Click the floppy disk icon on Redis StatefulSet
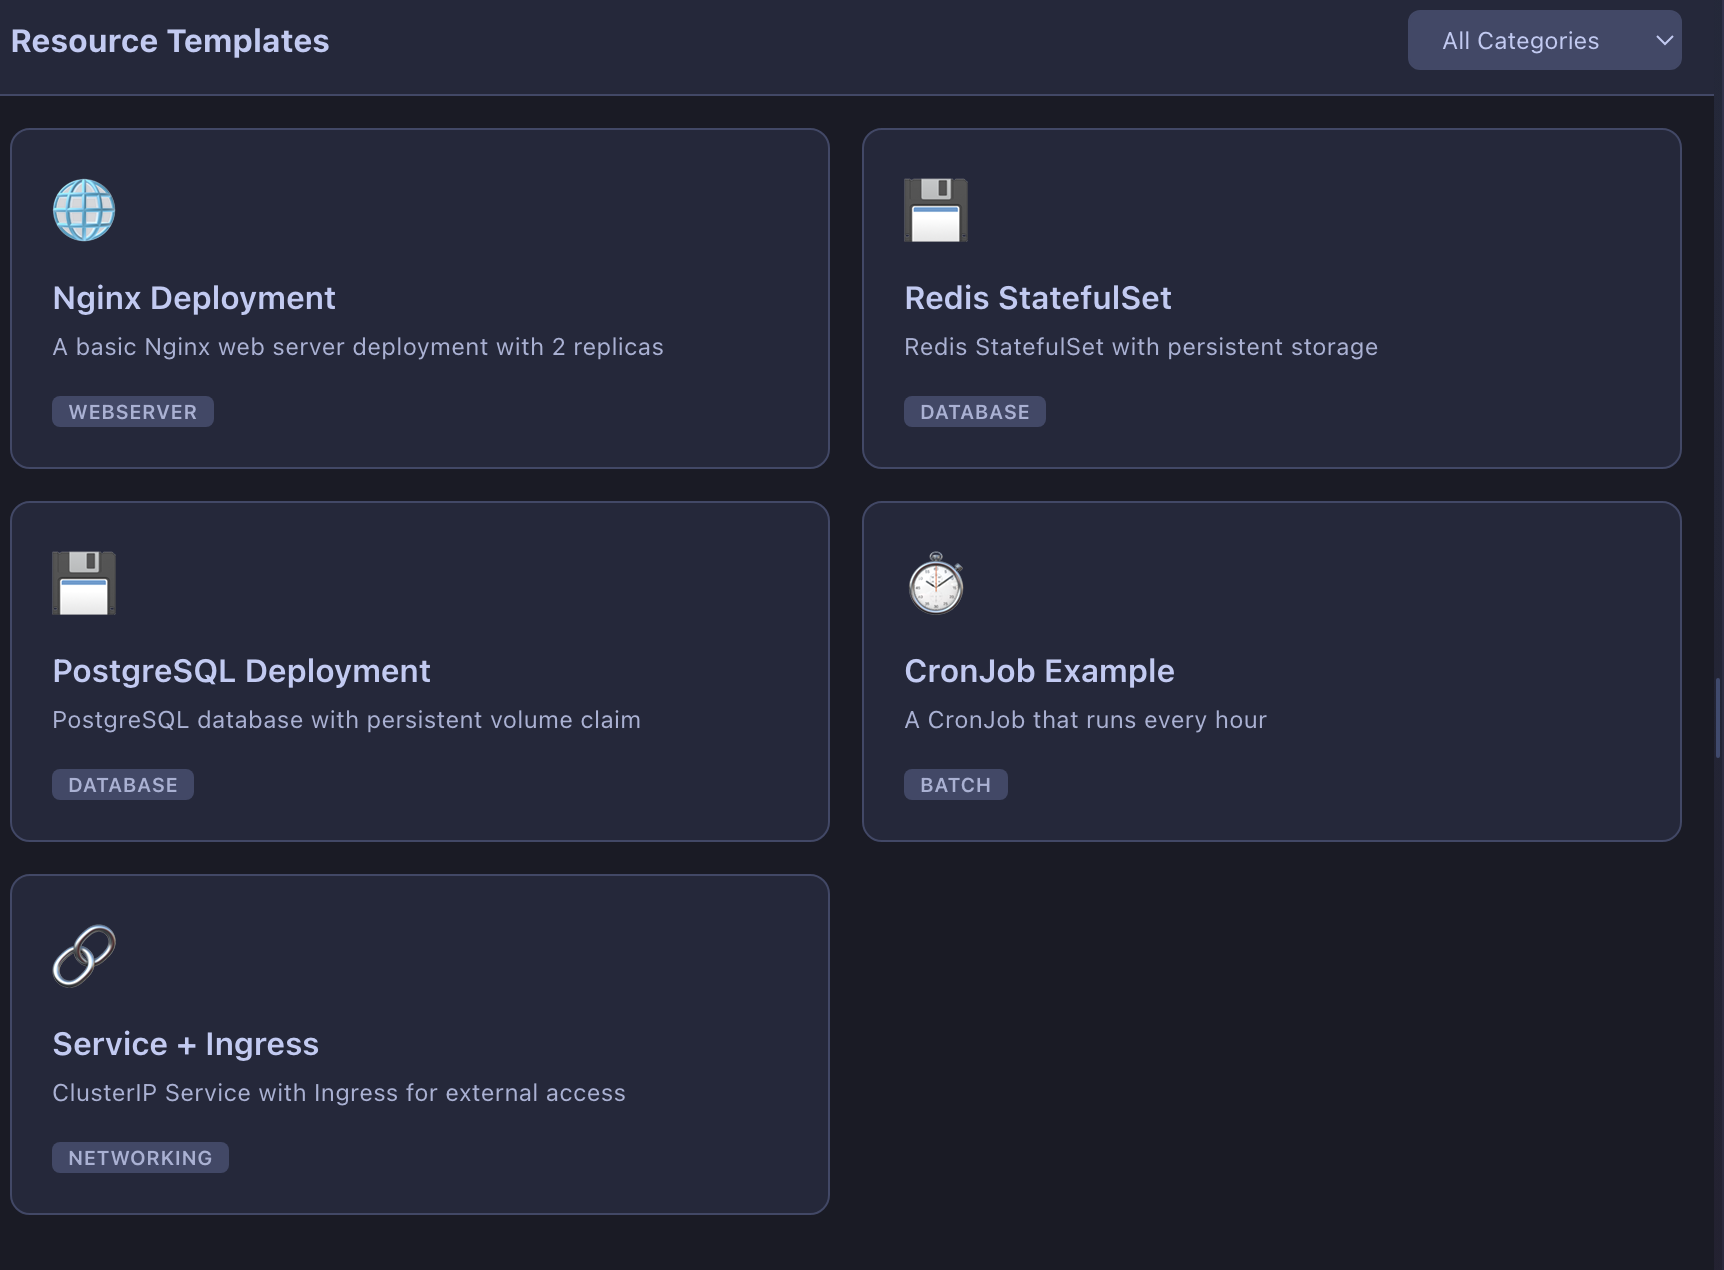Image resolution: width=1724 pixels, height=1270 pixels. click(x=935, y=210)
